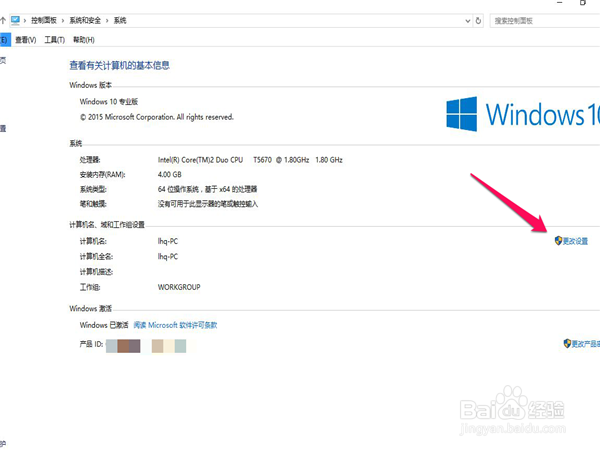Select the 2015 Microsoft Corporation copyright text
600x450 pixels.
(157, 117)
